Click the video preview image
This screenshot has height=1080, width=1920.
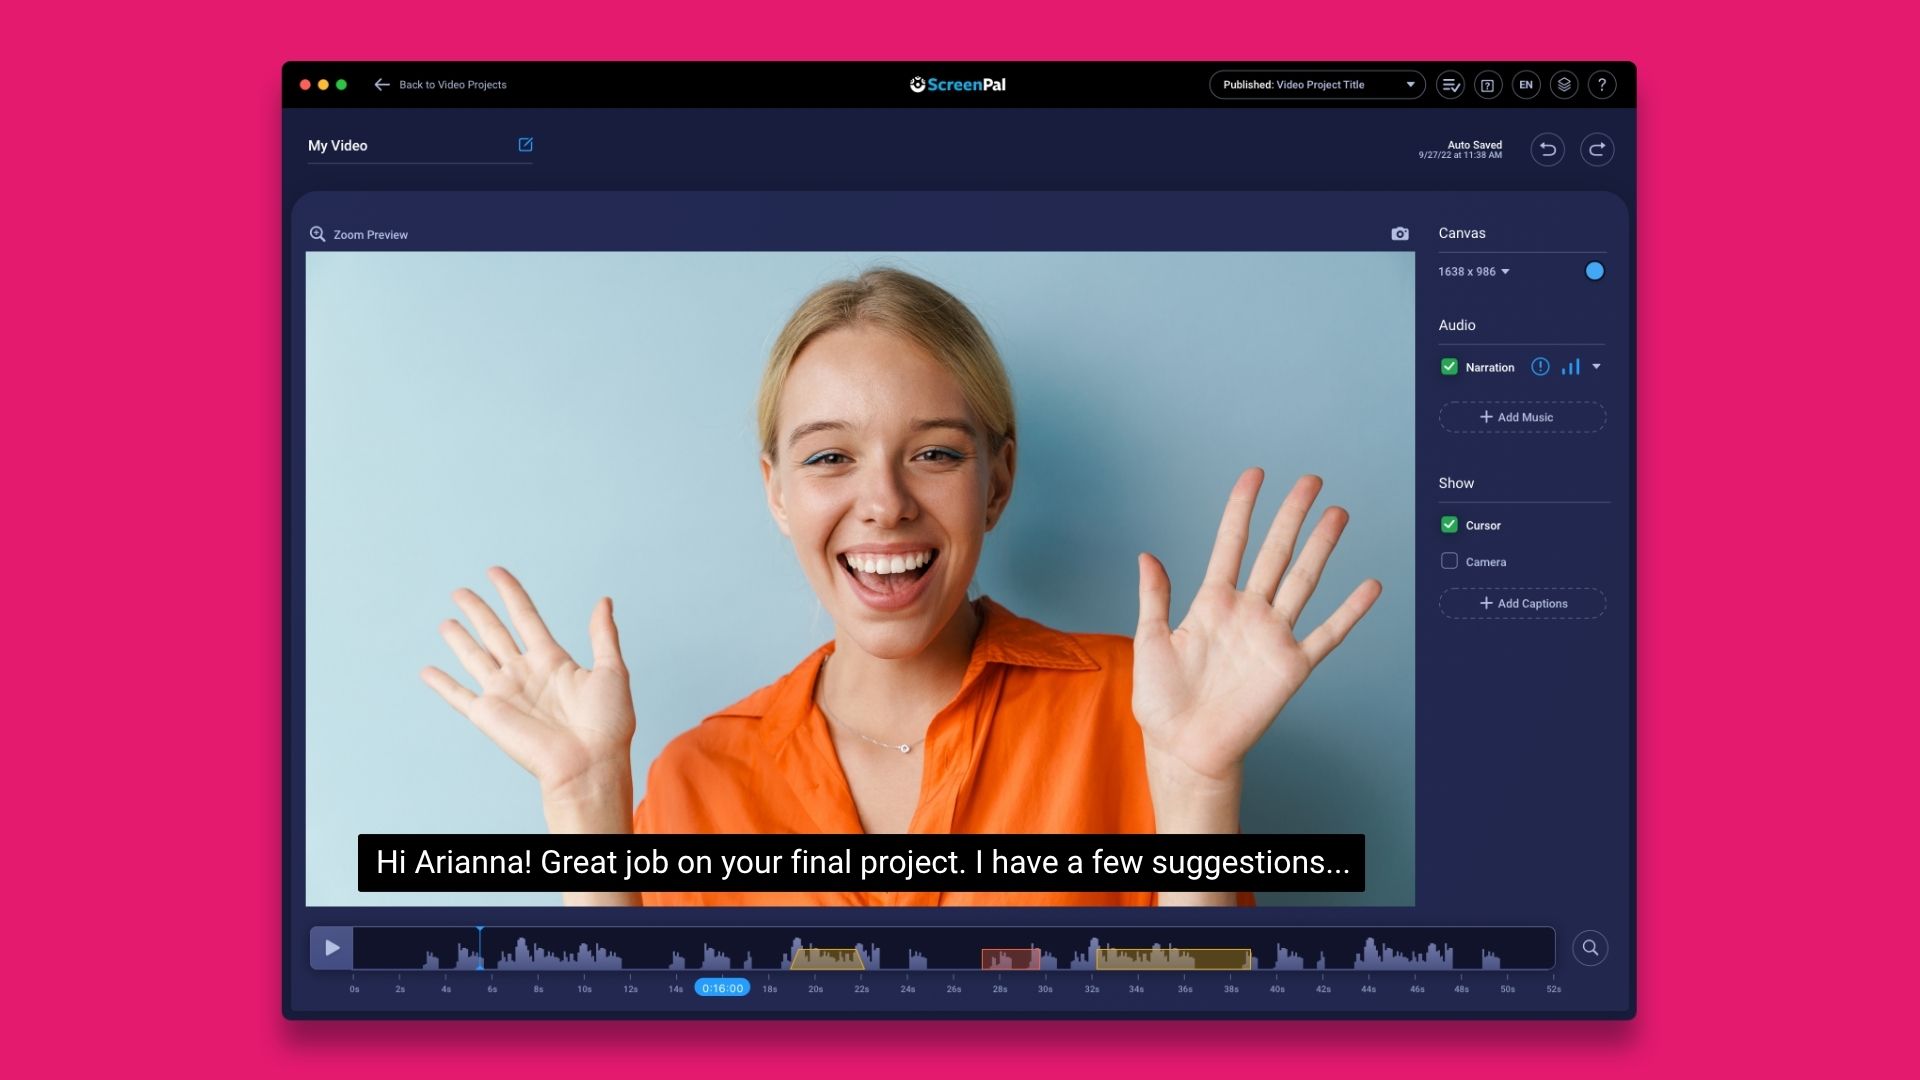click(x=860, y=579)
